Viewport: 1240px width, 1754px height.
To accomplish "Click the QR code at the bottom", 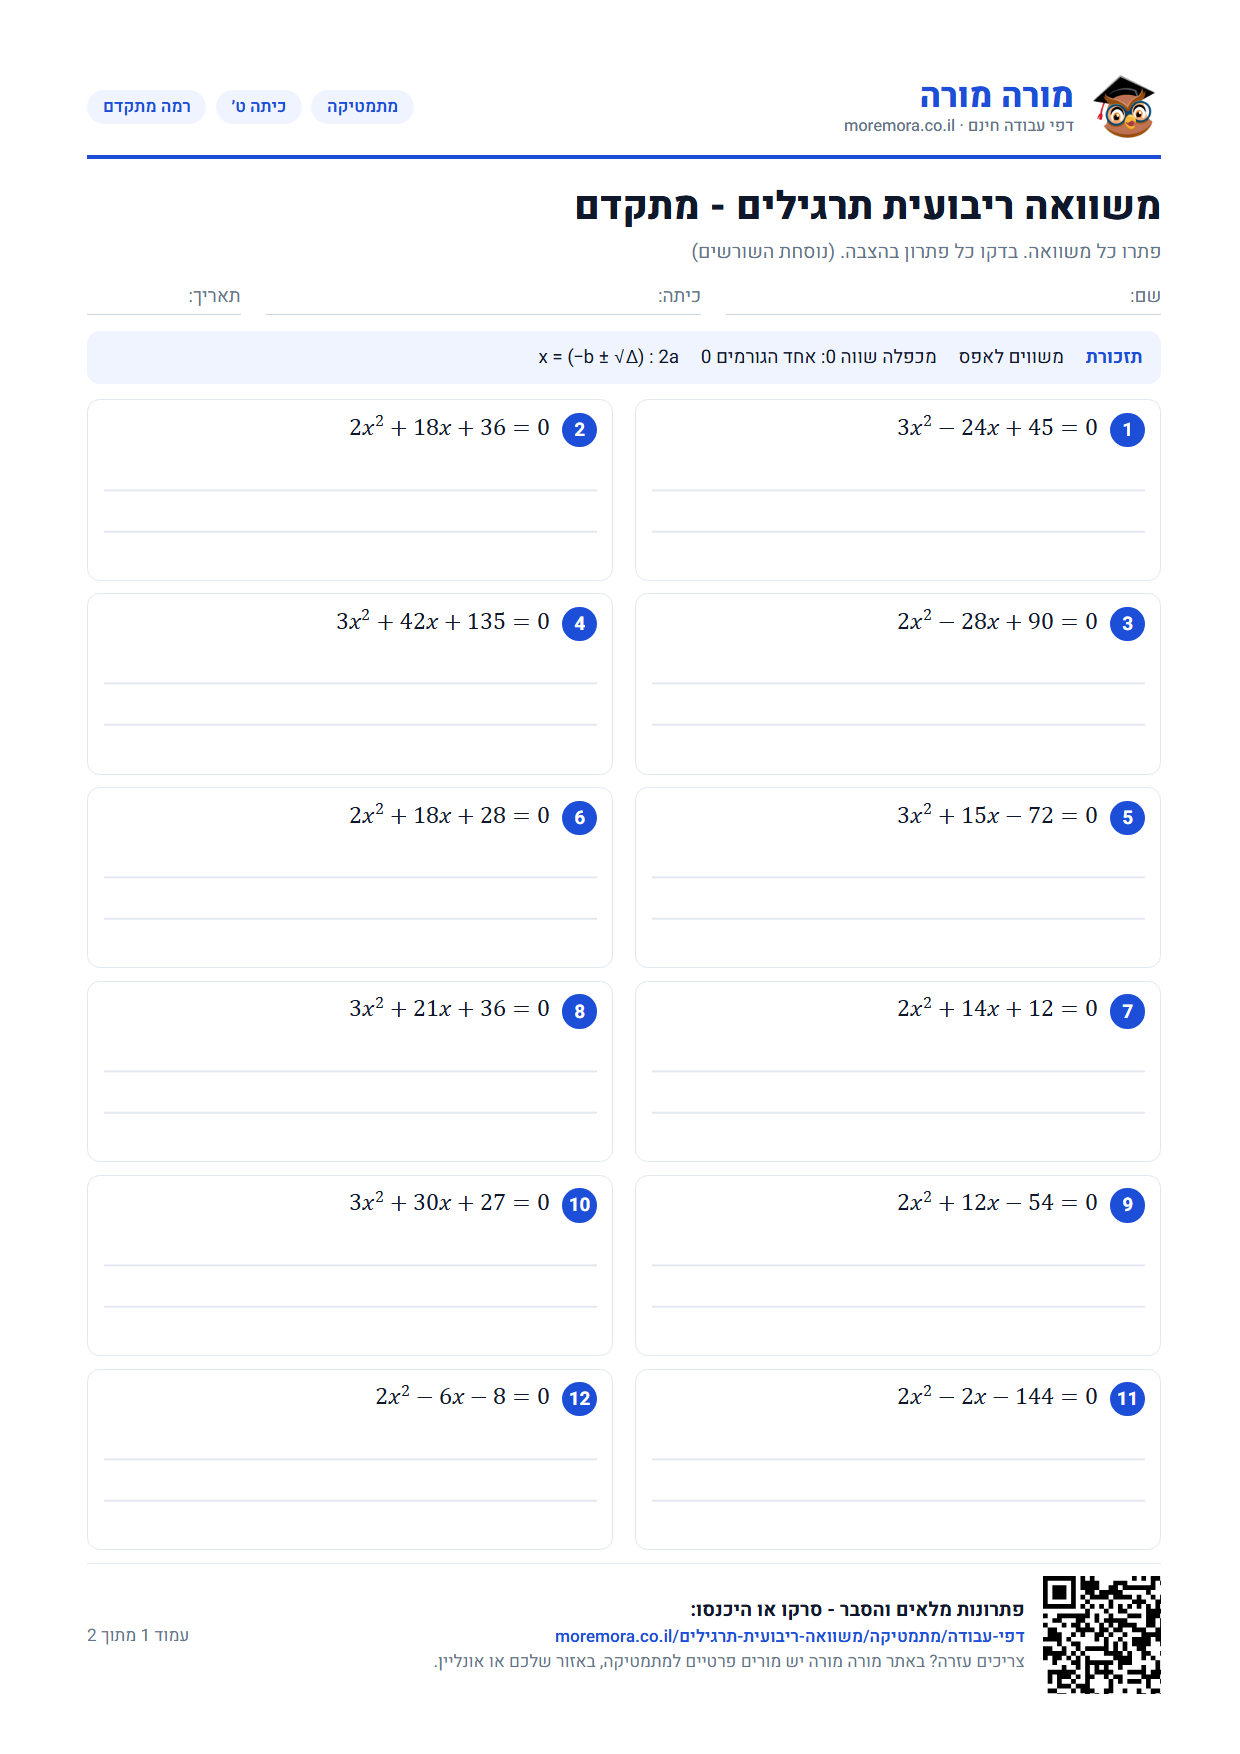I will (x=1101, y=1635).
